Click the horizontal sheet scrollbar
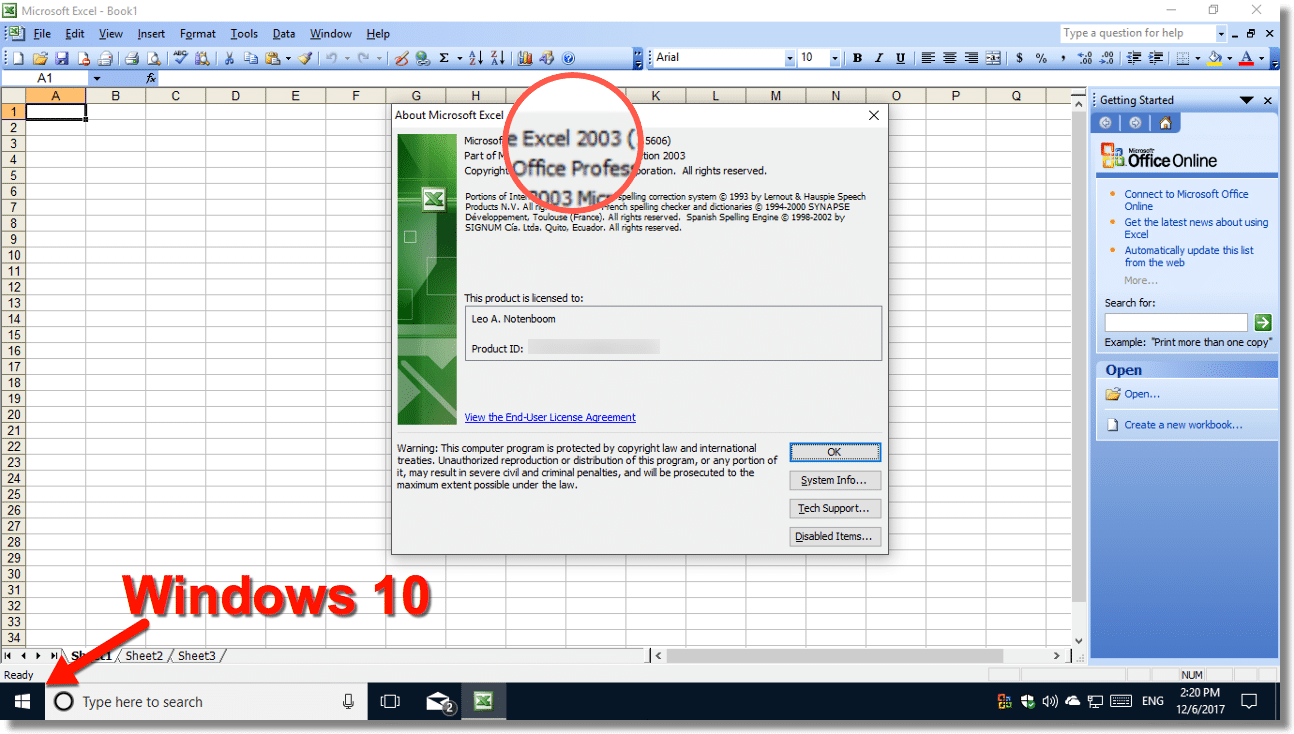The image size is (1294, 734). (857, 656)
